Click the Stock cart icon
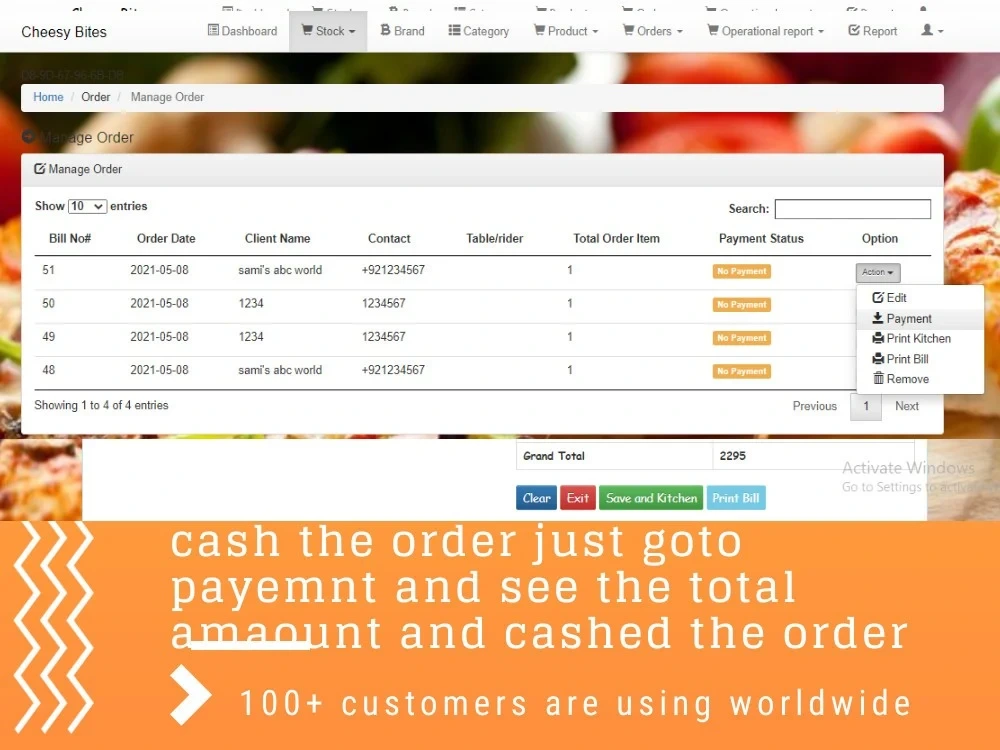 307,30
